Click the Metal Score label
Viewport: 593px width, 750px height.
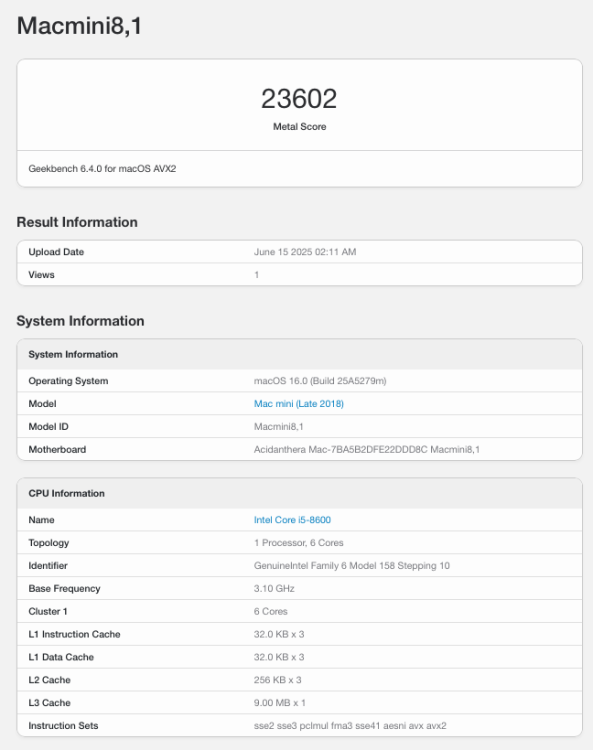click(299, 127)
